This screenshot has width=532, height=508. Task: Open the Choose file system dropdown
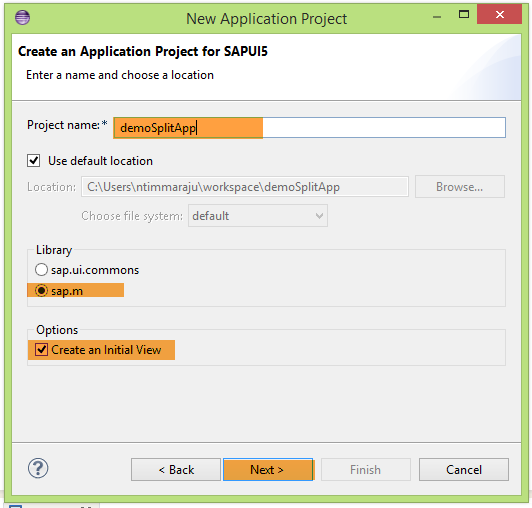[258, 215]
